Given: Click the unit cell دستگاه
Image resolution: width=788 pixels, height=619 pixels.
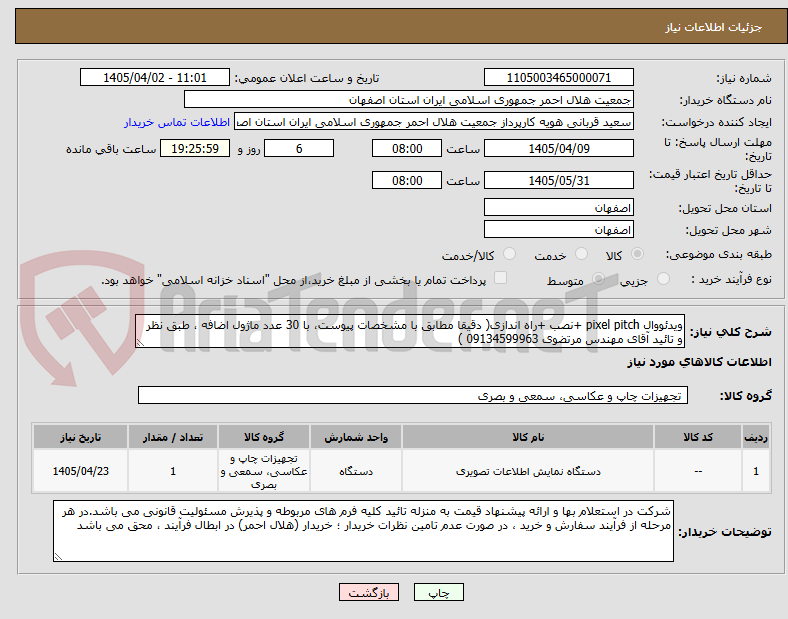Looking at the screenshot, I should [x=356, y=471].
